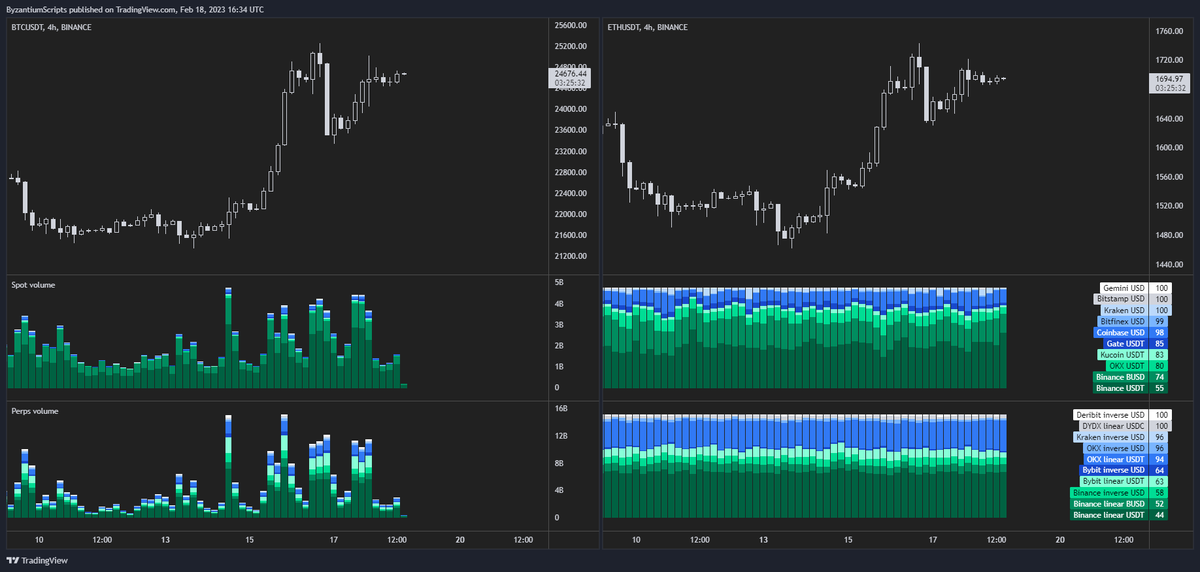1200x572 pixels.
Task: Select the BTCUSDT, 4h, BINANCE chart title
Action: [51, 27]
